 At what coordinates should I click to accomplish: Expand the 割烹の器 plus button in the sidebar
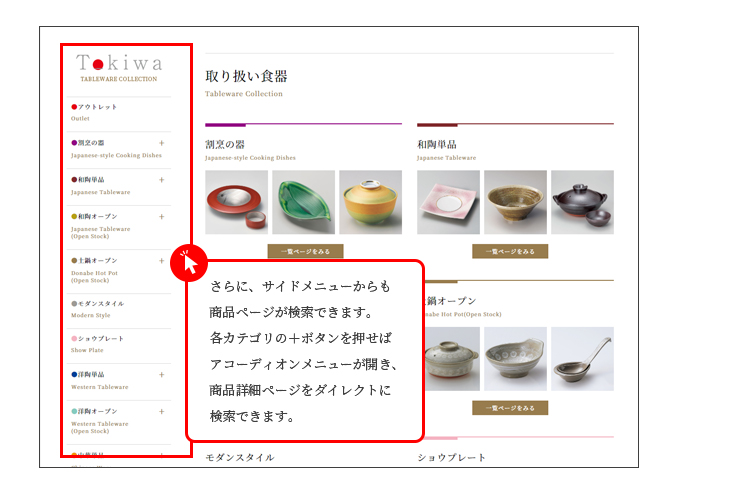161,143
